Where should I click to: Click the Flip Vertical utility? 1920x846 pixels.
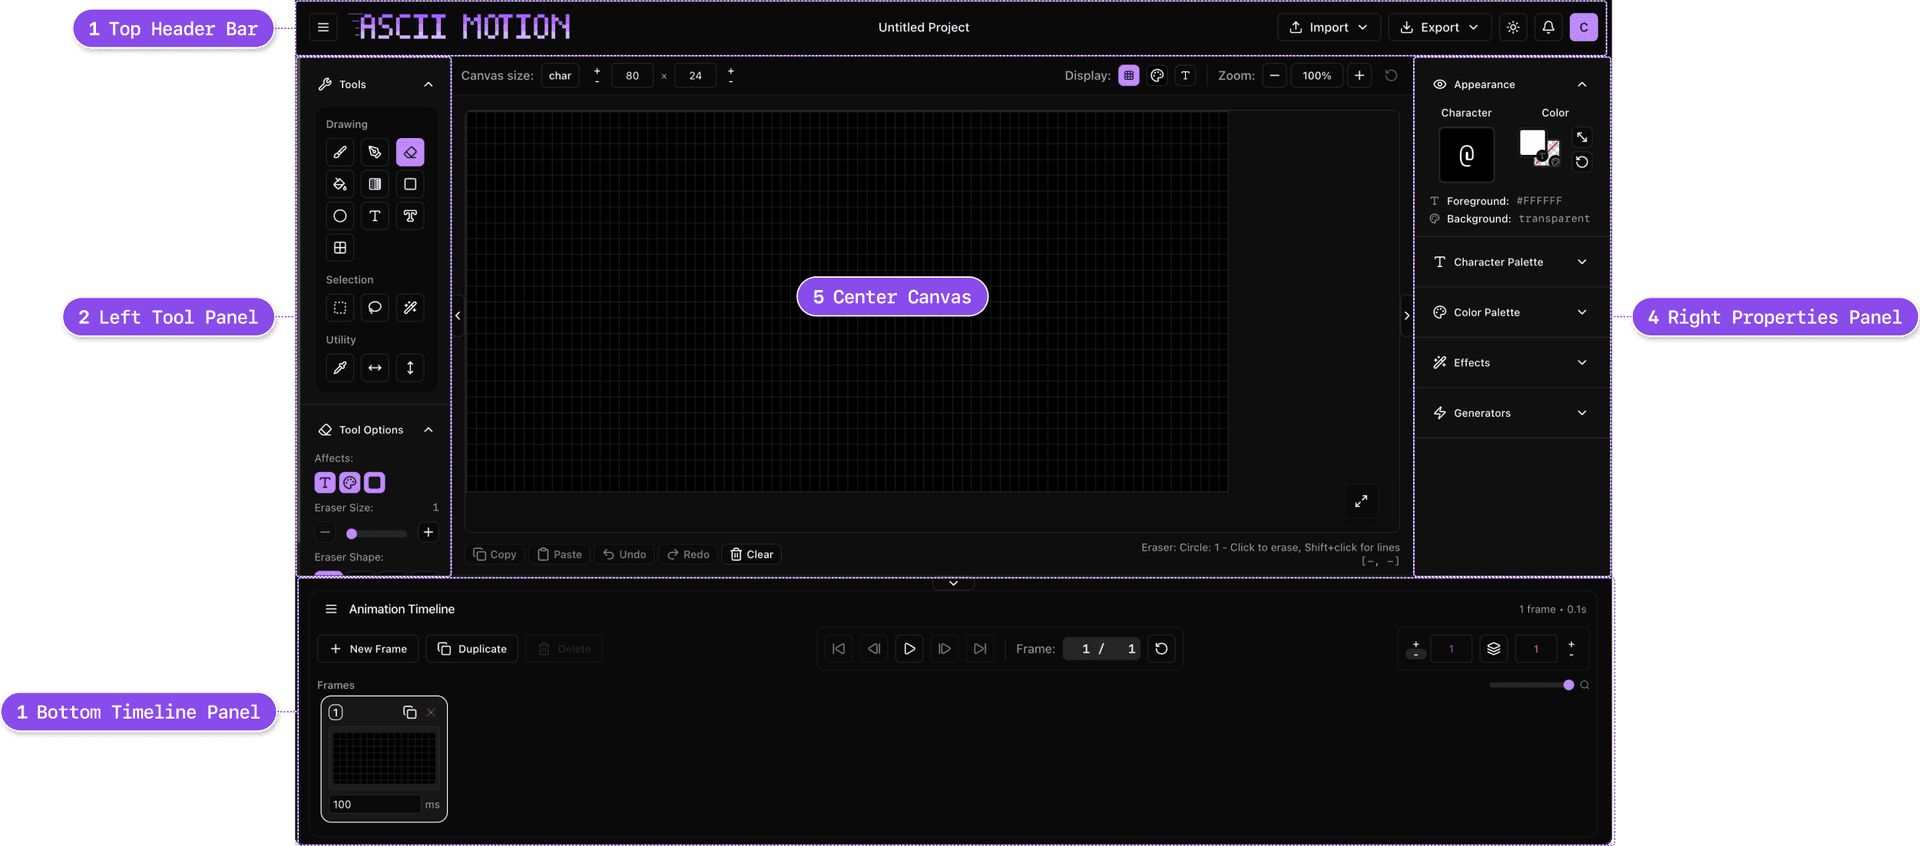point(410,368)
